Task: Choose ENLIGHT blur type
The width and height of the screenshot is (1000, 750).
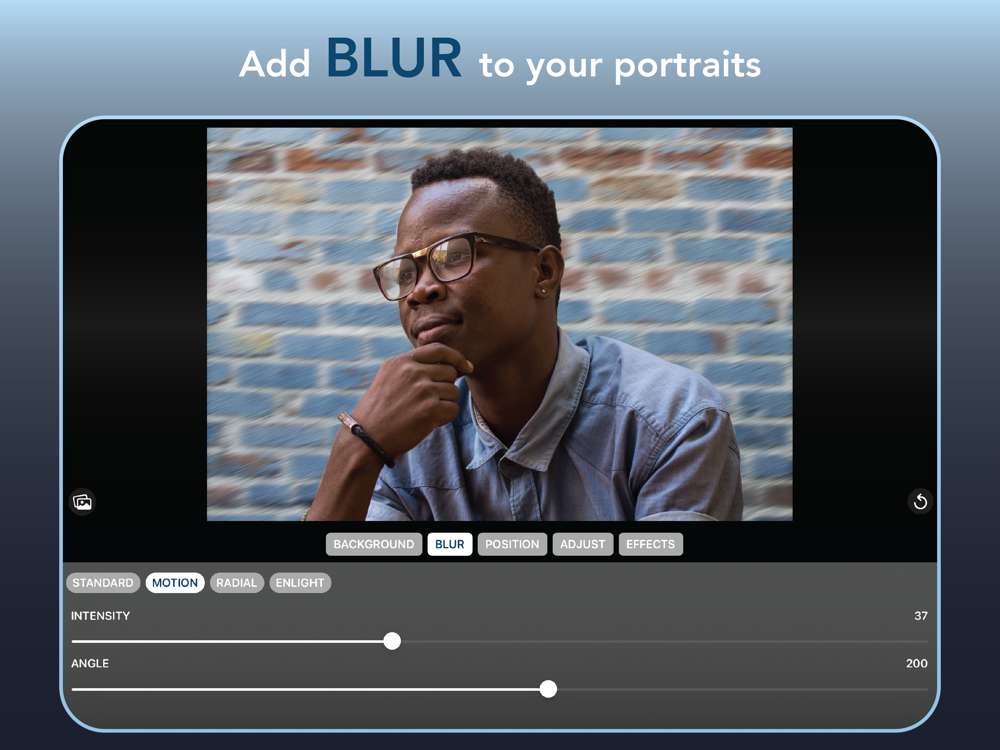Action: (x=300, y=583)
